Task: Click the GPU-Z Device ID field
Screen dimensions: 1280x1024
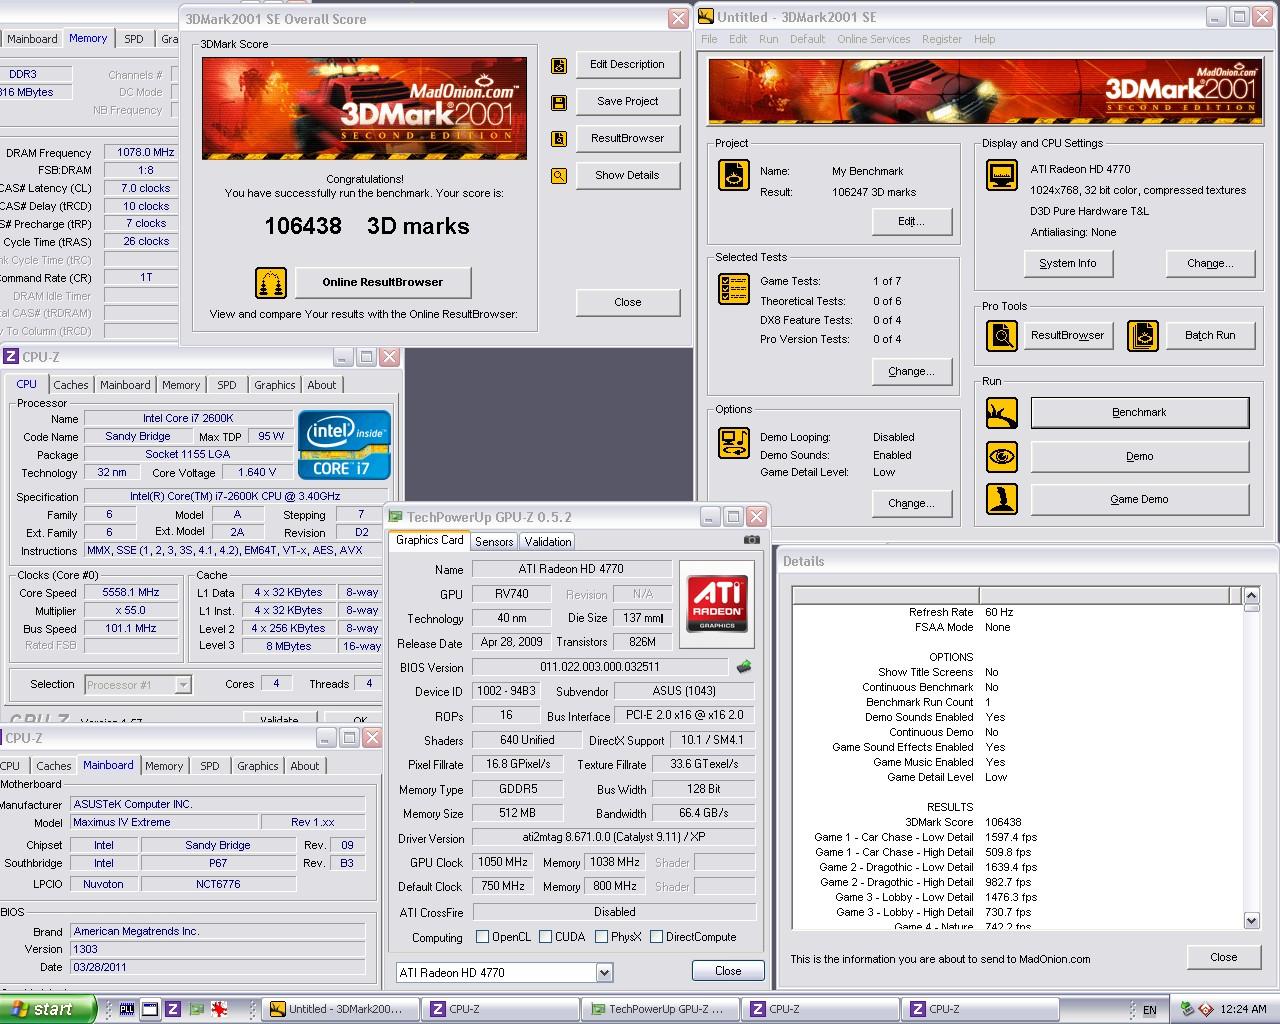Action: coord(506,691)
